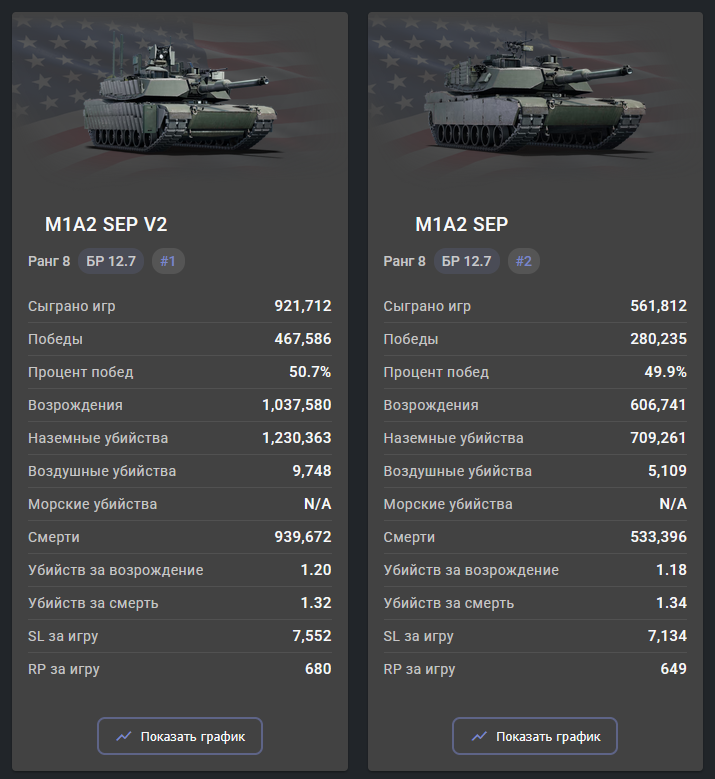Screen dimensions: 715x779
Task: Click Смерти row showing 533,396
Action: [x=535, y=537]
